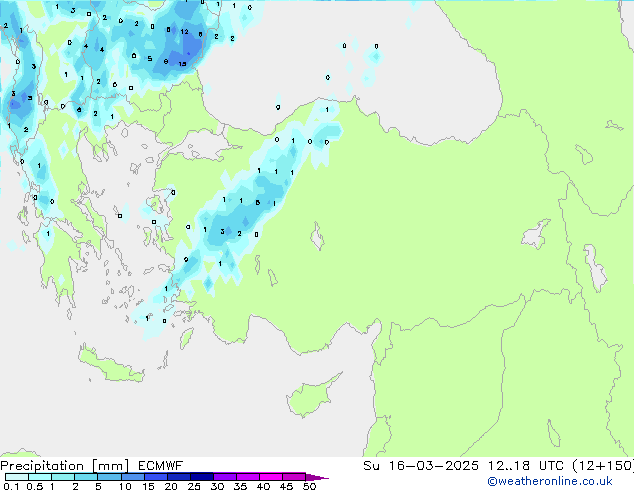Click the 'Su 16-03-2025' date text
Screen dimensions: 634x490
421,466
